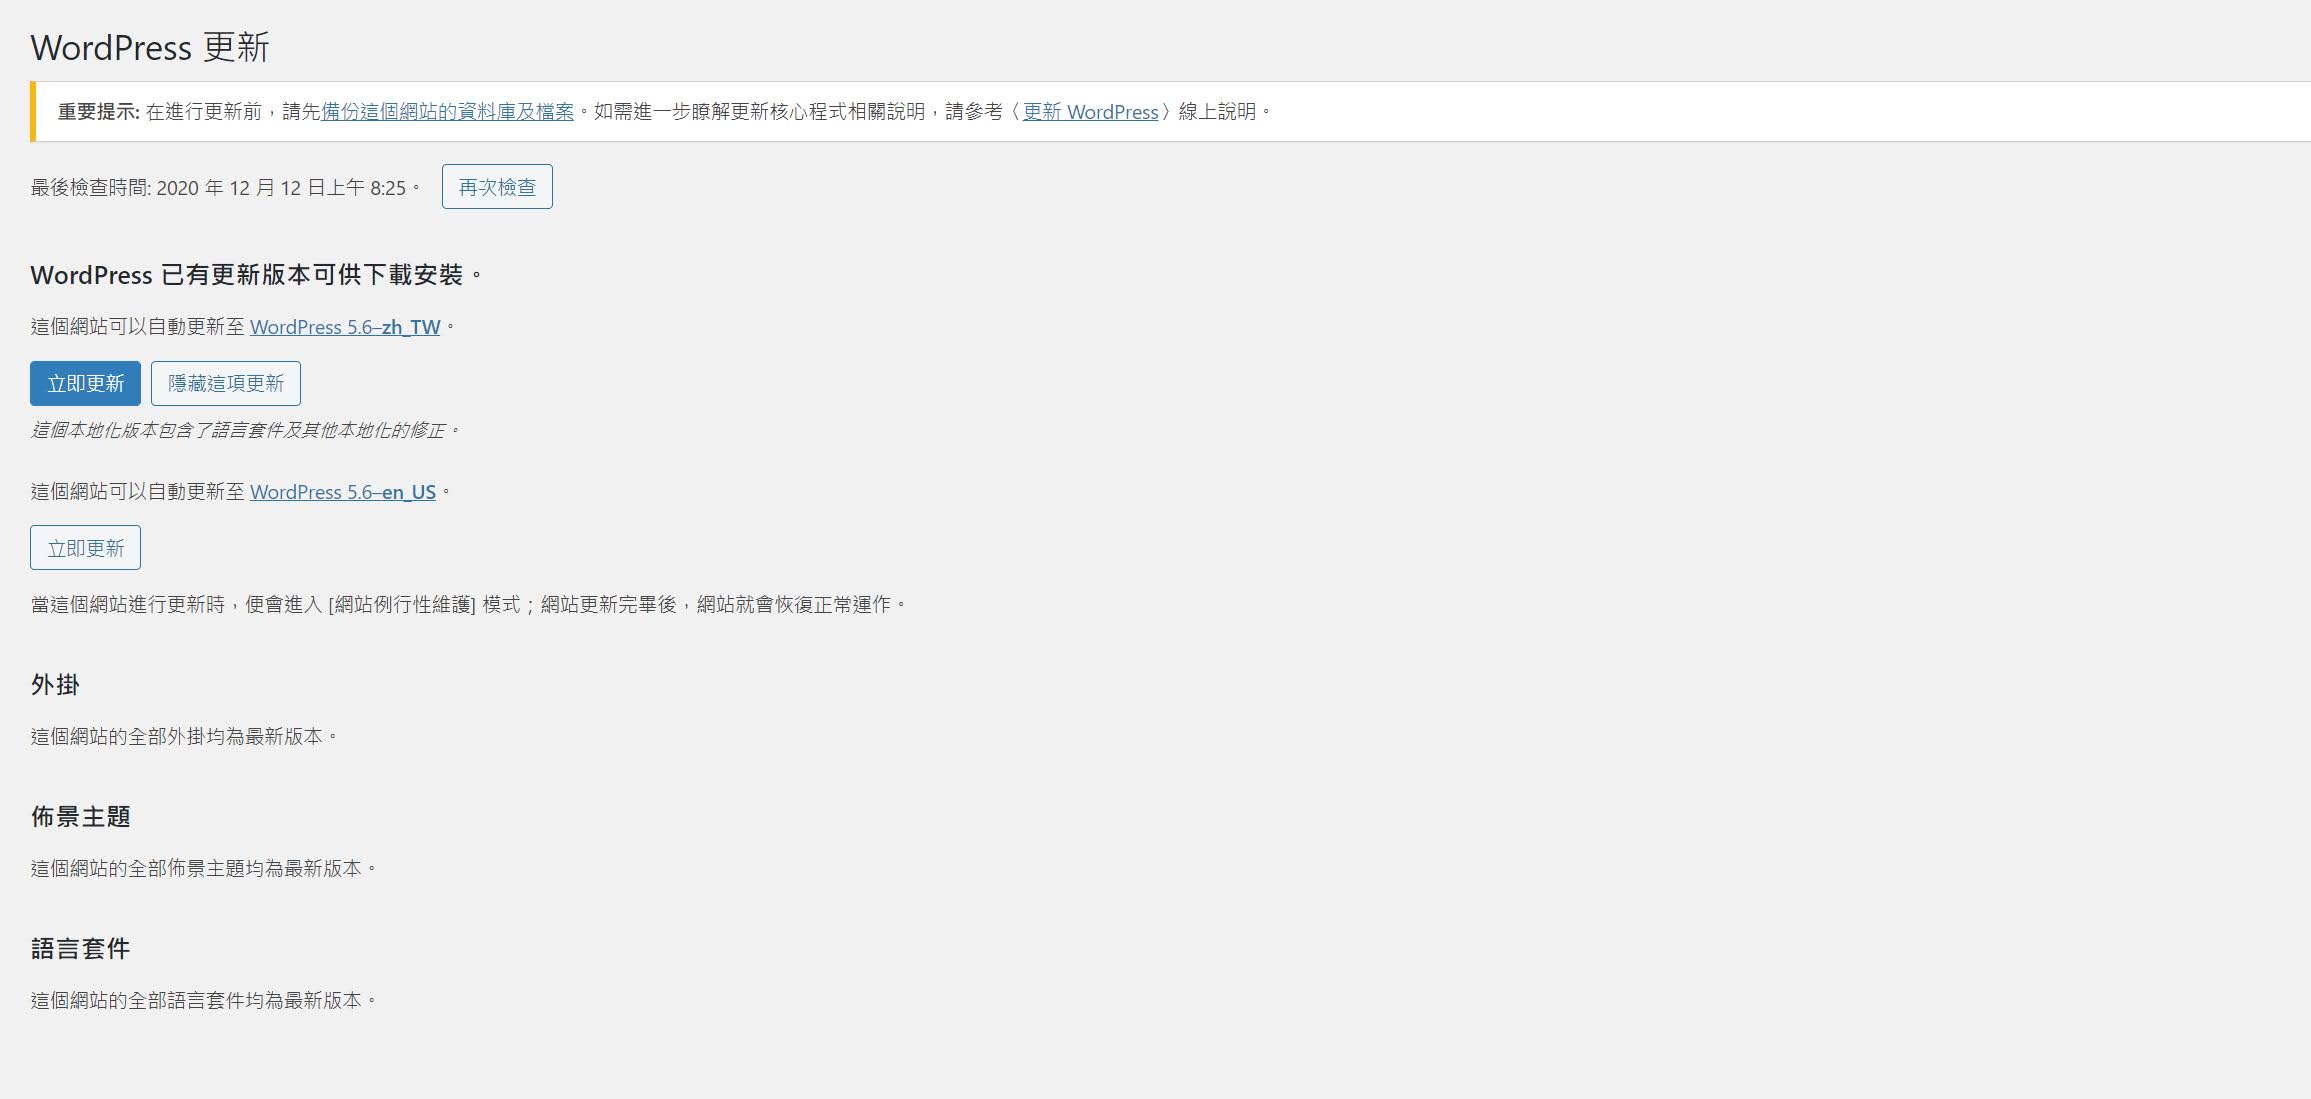
Task: Click the WordPress 更新 page title
Action: [150, 47]
